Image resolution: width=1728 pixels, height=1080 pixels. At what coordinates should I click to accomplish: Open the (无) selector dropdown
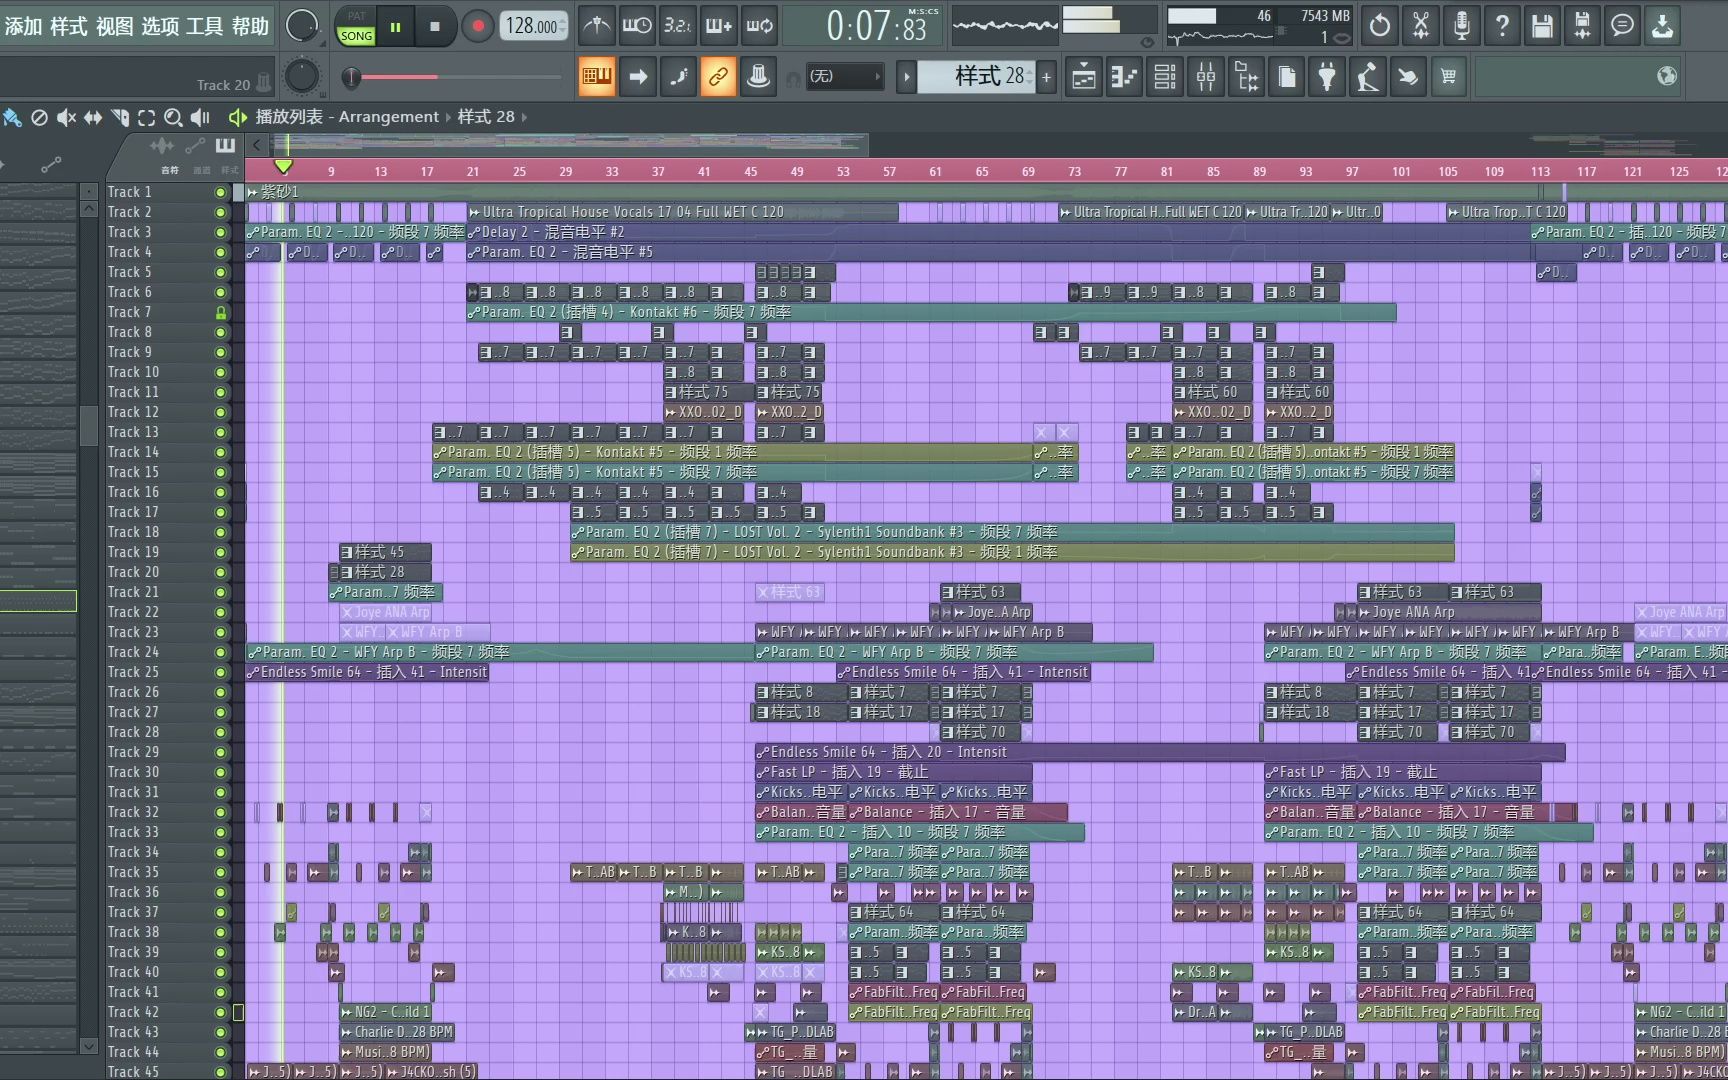[844, 76]
